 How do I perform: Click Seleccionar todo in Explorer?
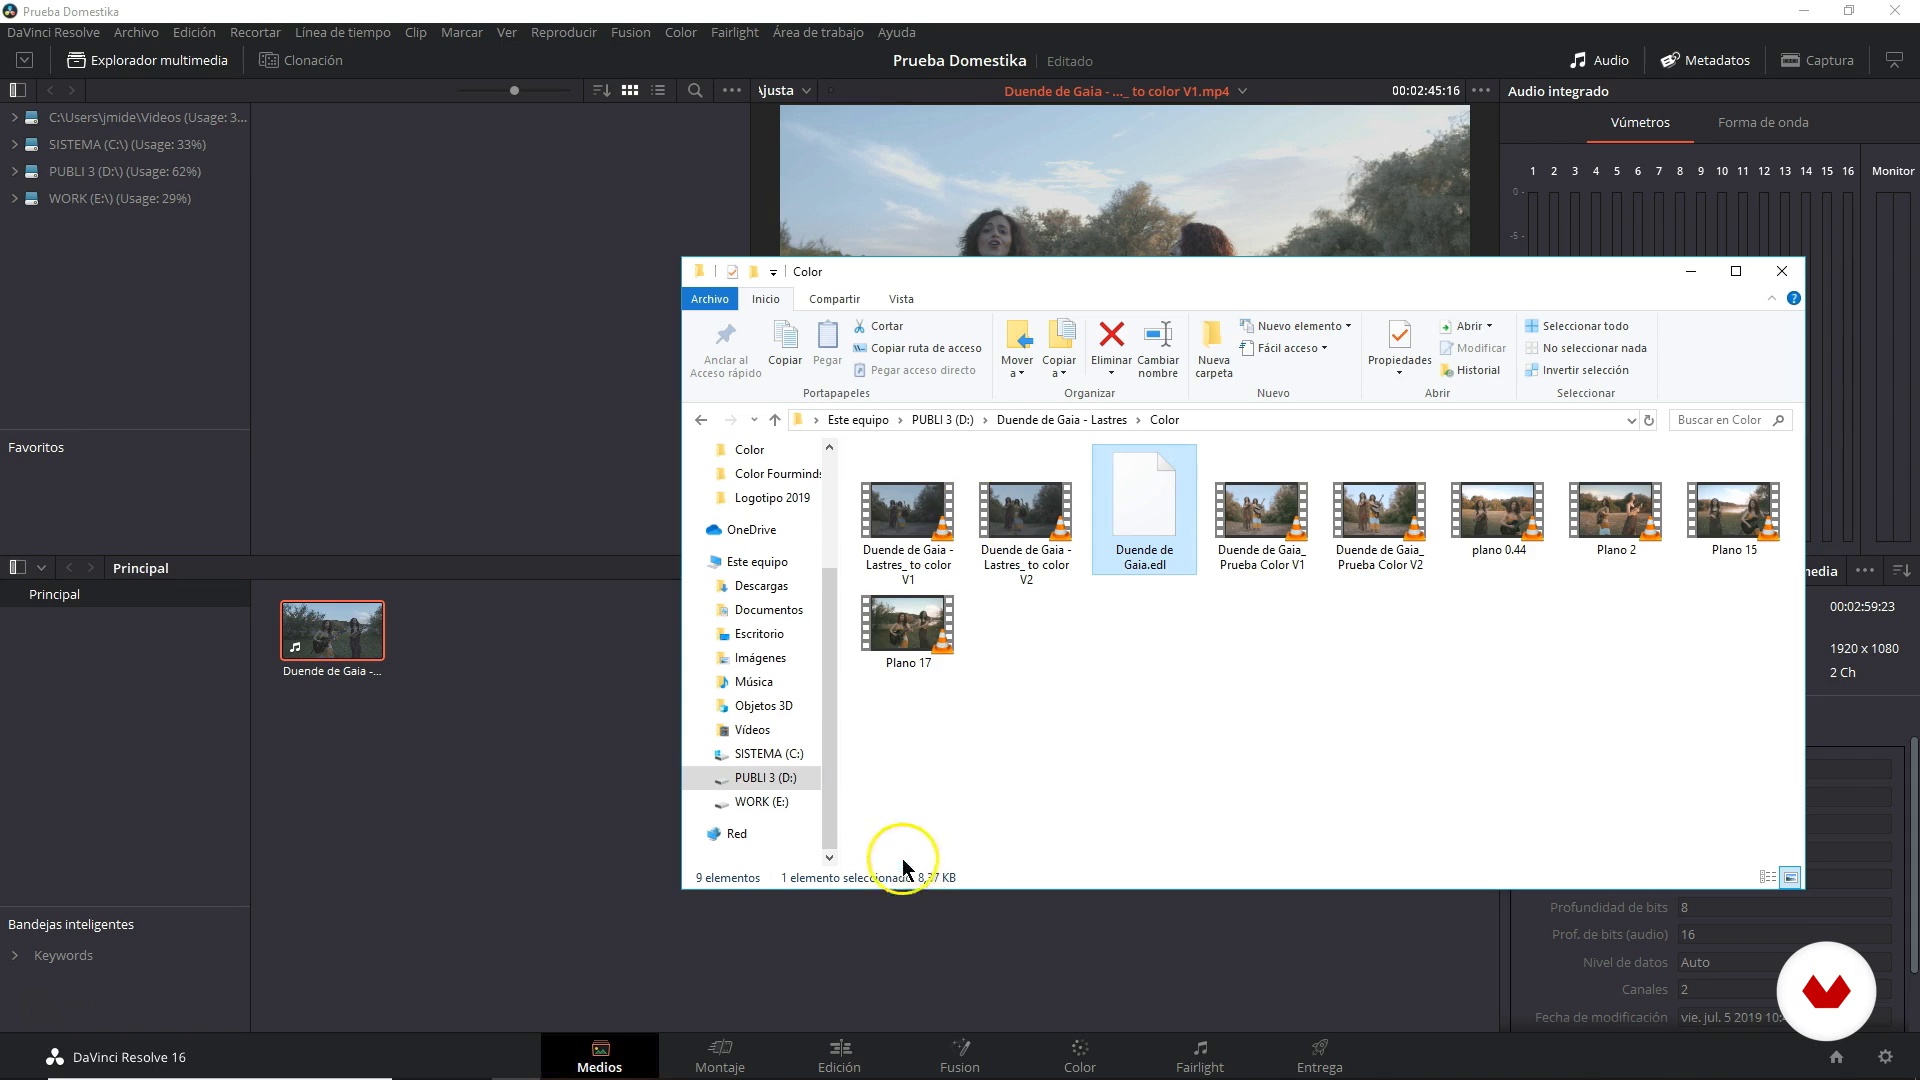(1577, 326)
